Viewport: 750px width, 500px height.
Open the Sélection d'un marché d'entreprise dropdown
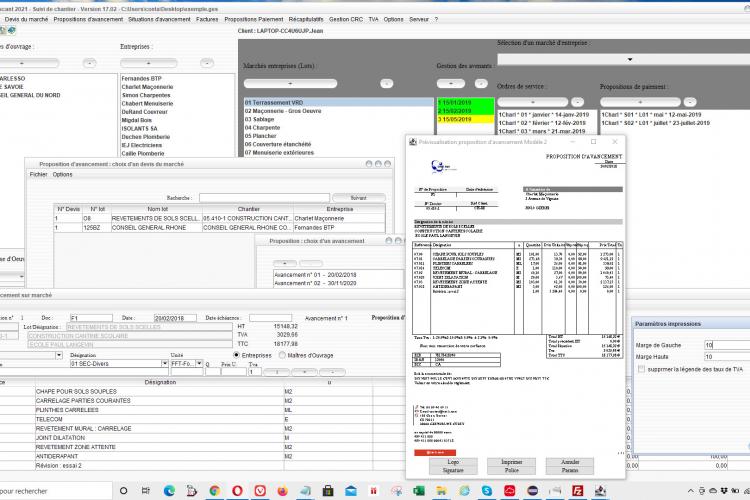pos(630,59)
